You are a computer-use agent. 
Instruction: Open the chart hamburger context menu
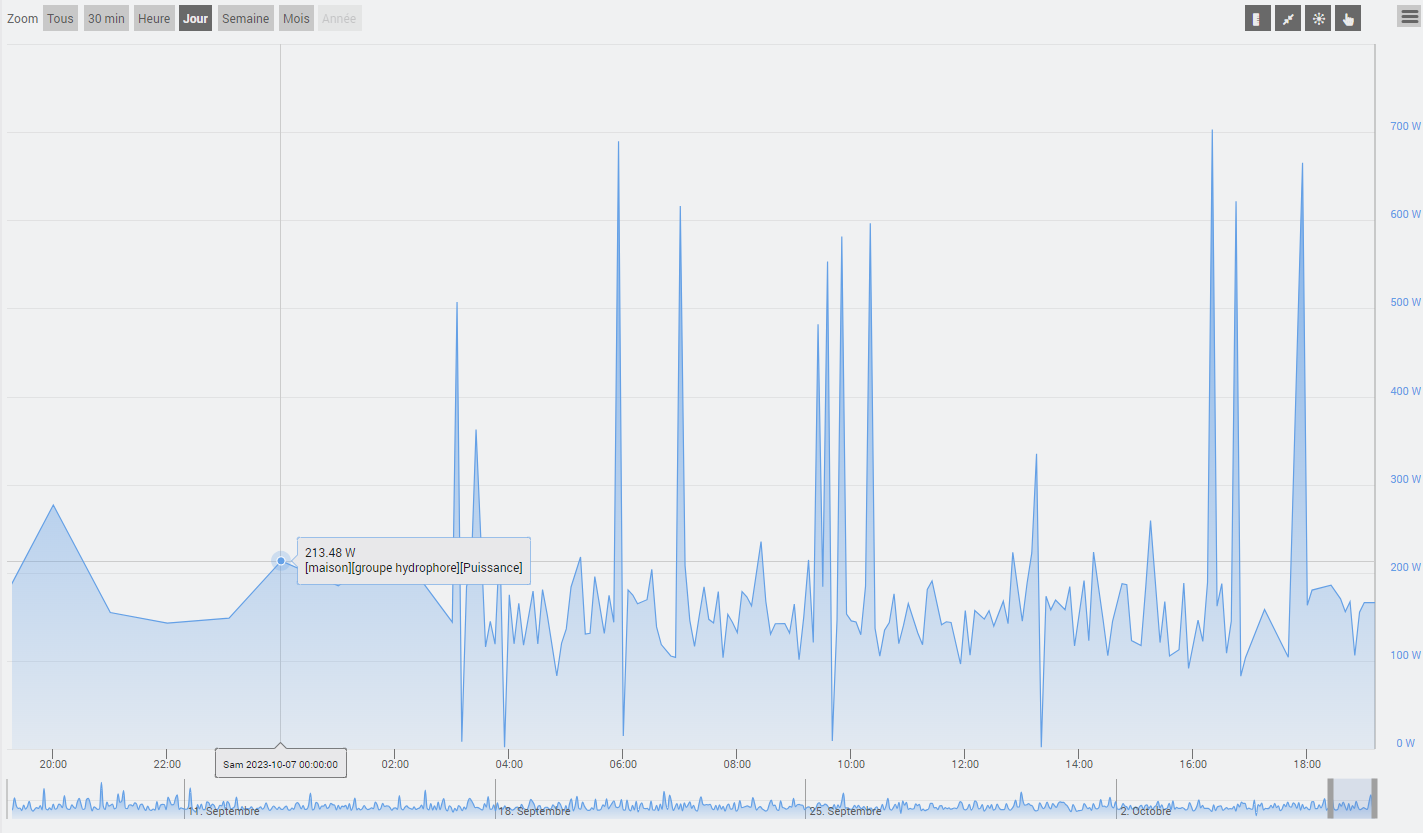pyautogui.click(x=1409, y=16)
